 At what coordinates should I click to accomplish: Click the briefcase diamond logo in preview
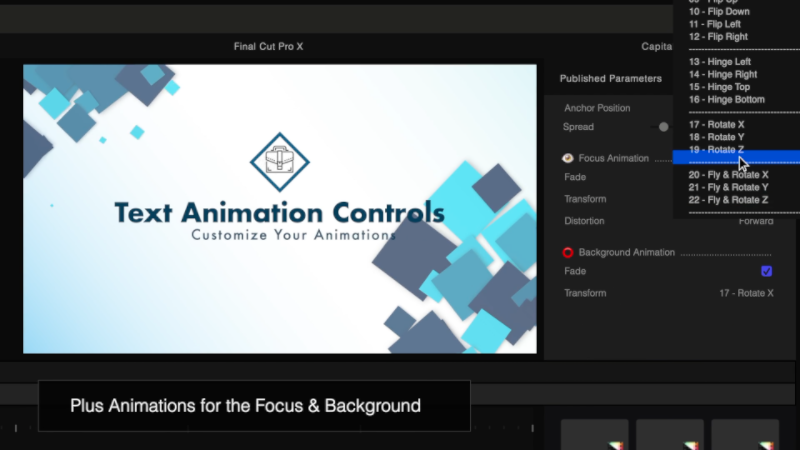pos(280,162)
